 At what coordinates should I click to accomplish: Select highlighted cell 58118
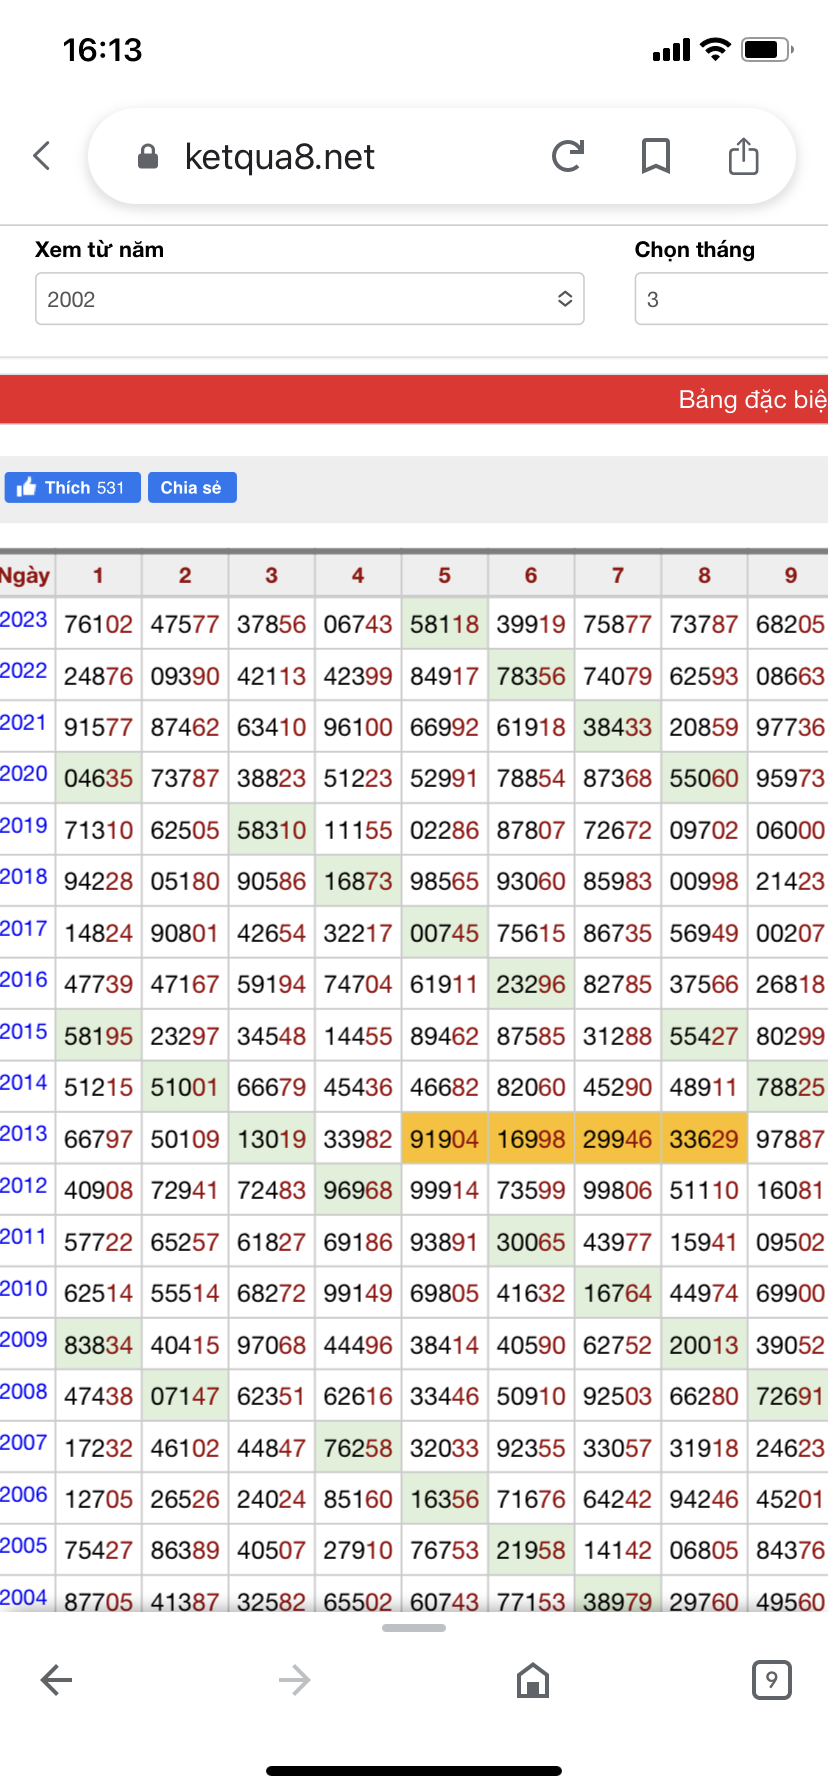pos(445,624)
